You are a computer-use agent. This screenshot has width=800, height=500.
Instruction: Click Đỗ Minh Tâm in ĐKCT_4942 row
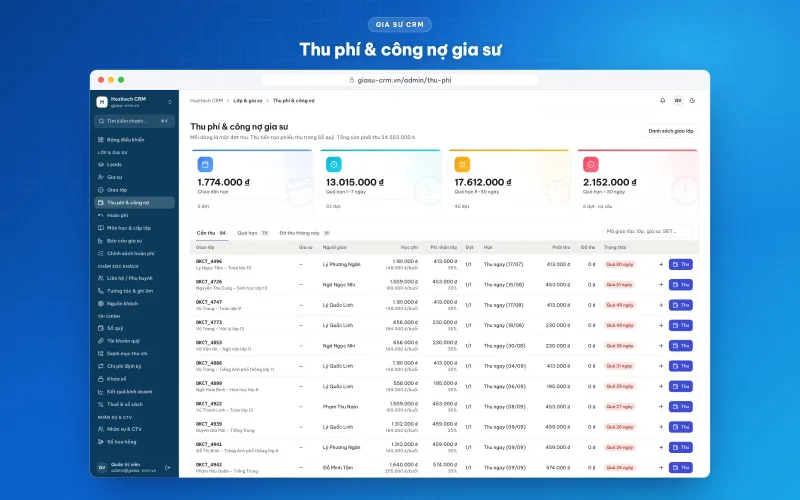click(x=338, y=468)
